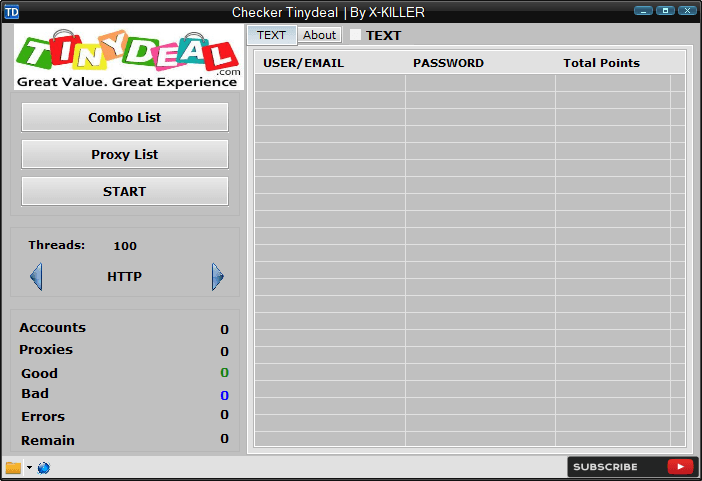The image size is (702, 481).
Task: Click the Good counter label
Action: click(39, 374)
